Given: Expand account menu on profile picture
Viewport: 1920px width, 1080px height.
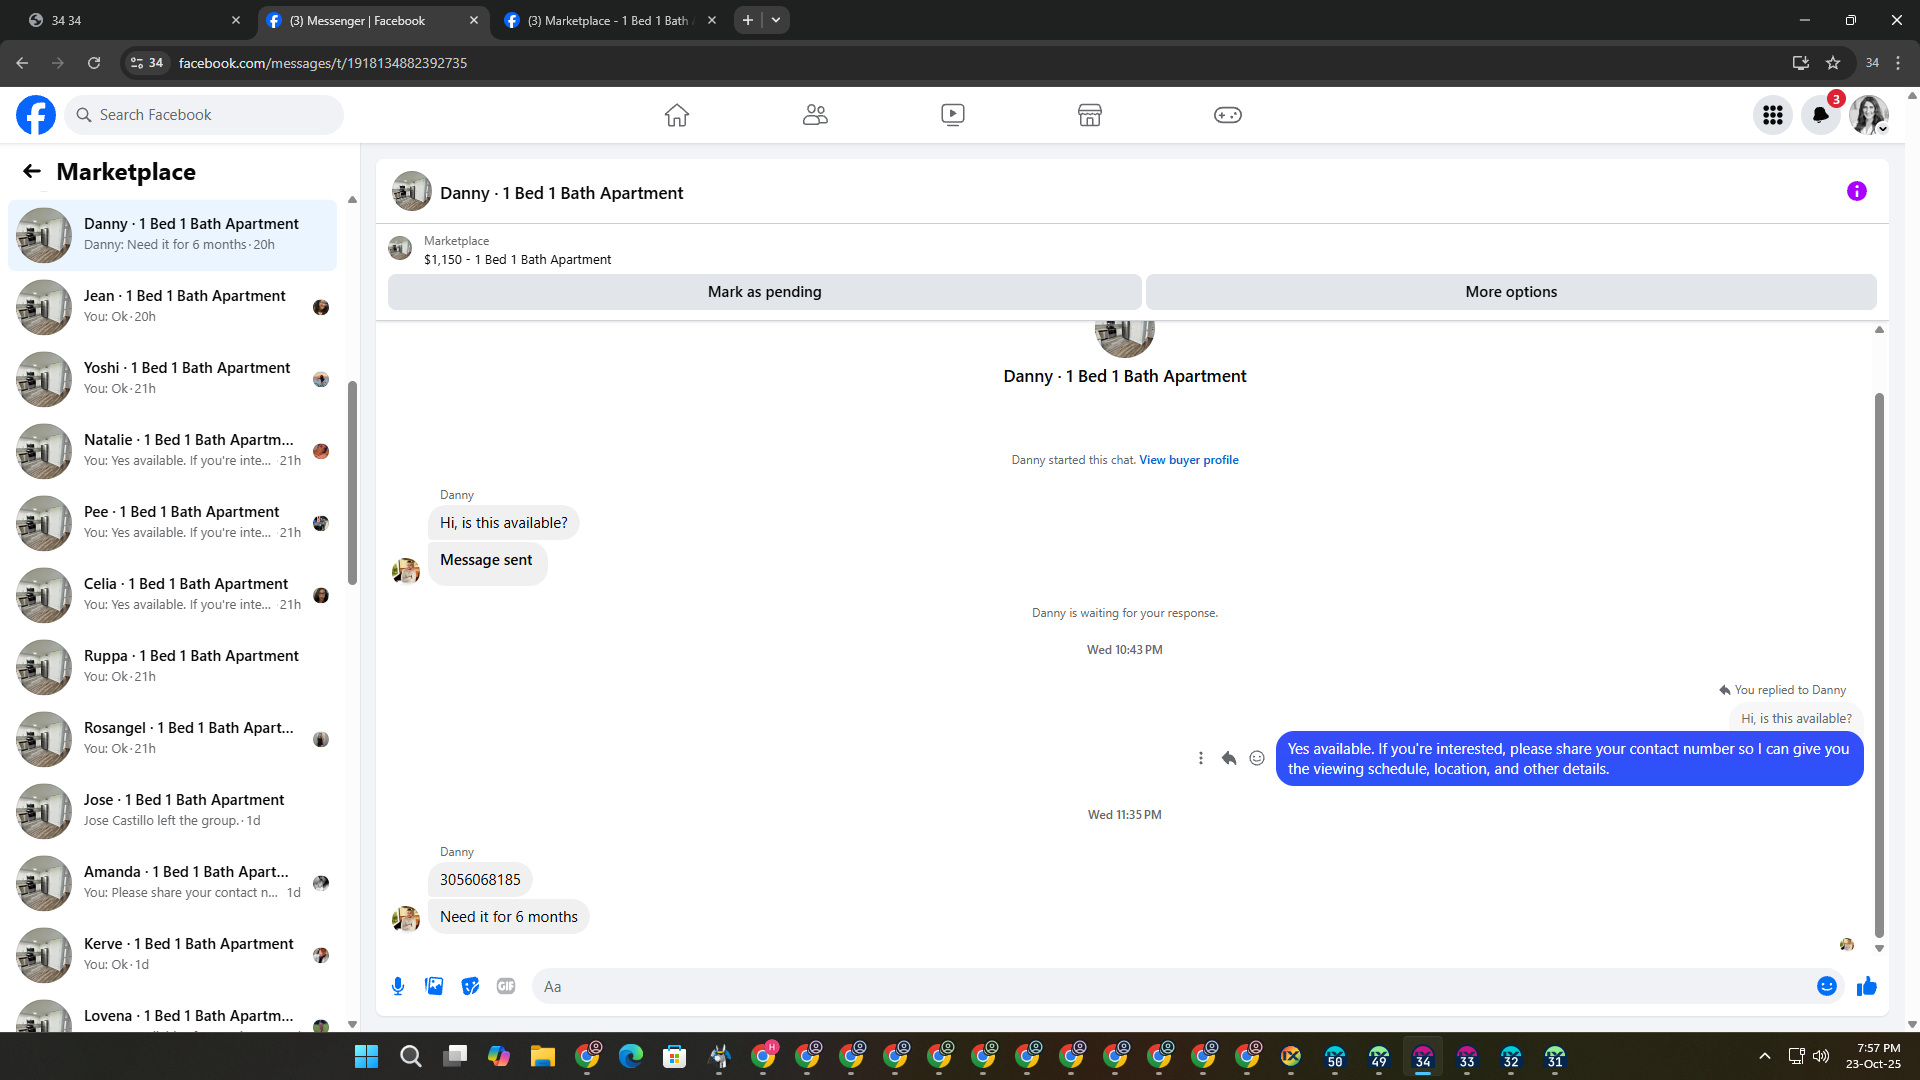Looking at the screenshot, I should point(1868,115).
